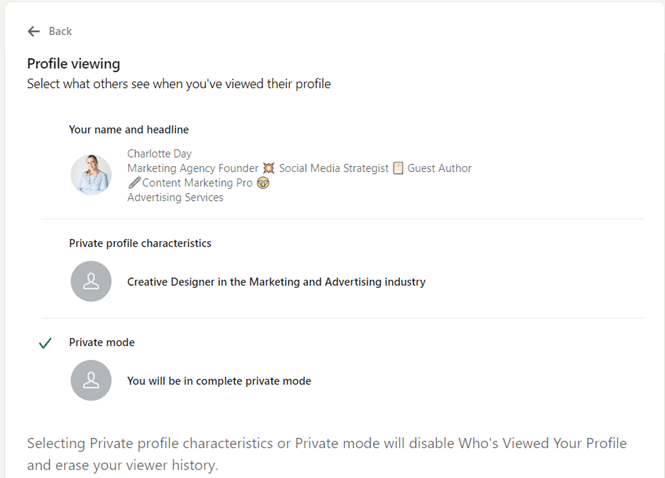Screen dimensions: 665x478
Task: Click the Social Media Strategist headline text
Action: point(333,169)
